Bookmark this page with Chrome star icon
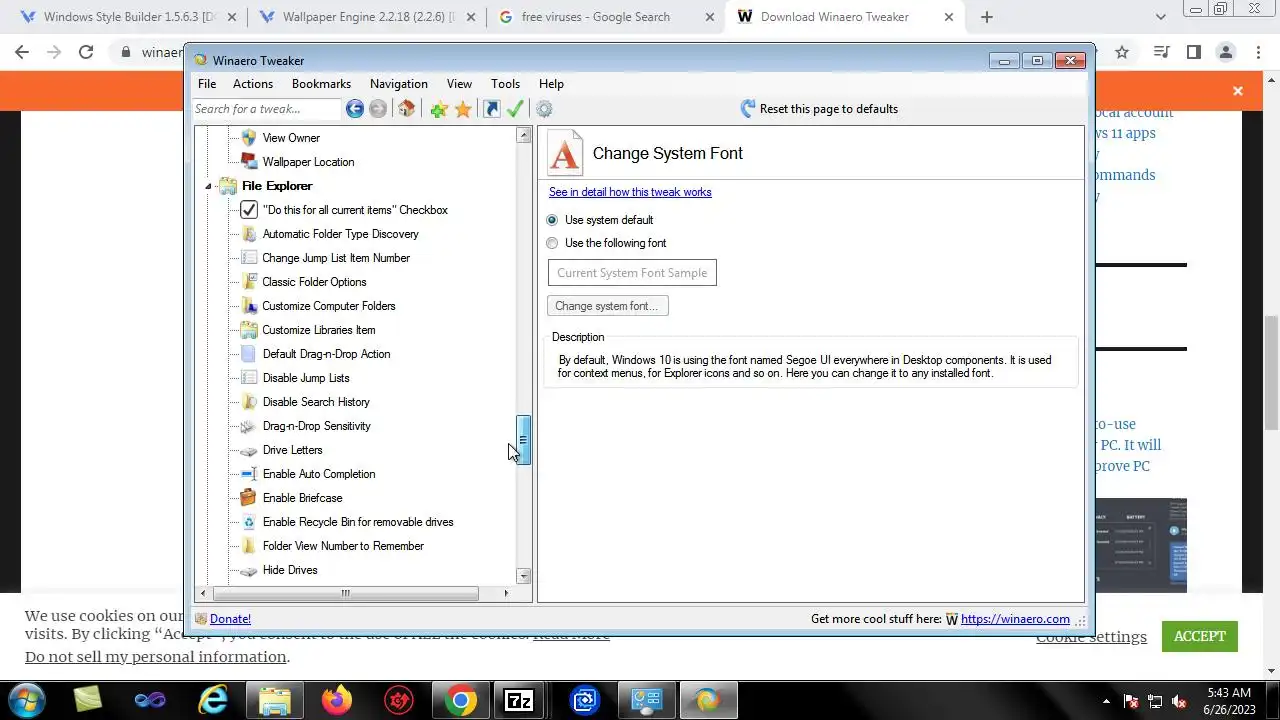 [1122, 52]
